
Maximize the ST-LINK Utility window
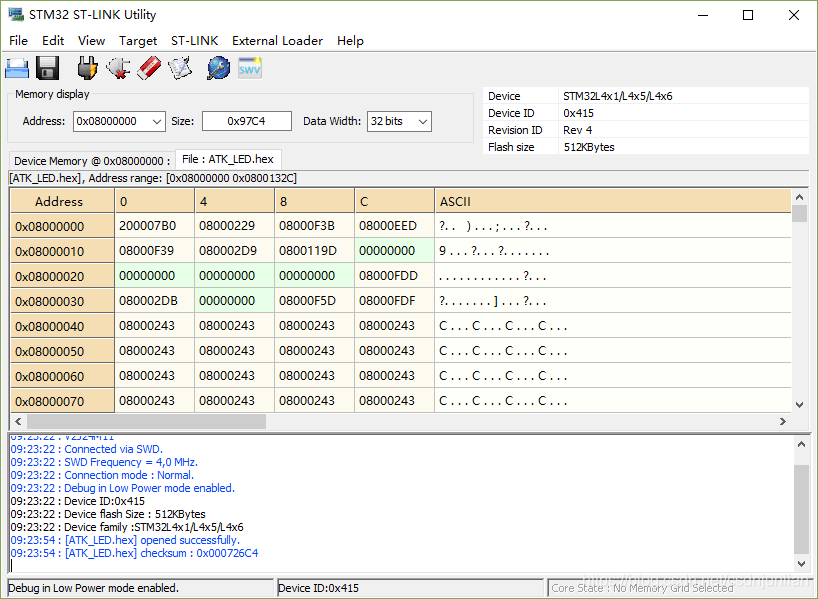point(748,15)
